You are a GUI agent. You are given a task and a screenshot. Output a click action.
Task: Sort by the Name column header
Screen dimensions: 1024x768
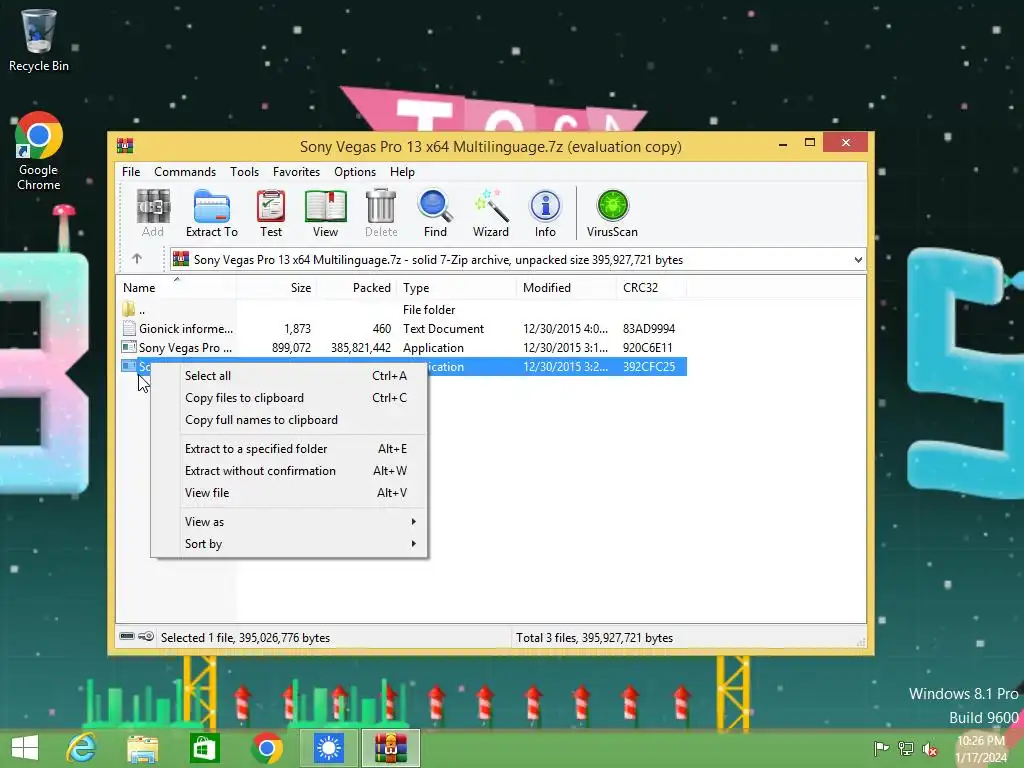(176, 287)
